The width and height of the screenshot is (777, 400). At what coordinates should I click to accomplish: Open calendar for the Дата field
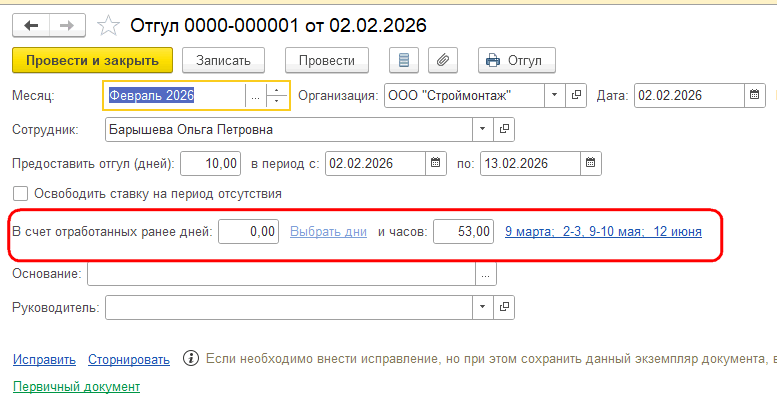(754, 95)
